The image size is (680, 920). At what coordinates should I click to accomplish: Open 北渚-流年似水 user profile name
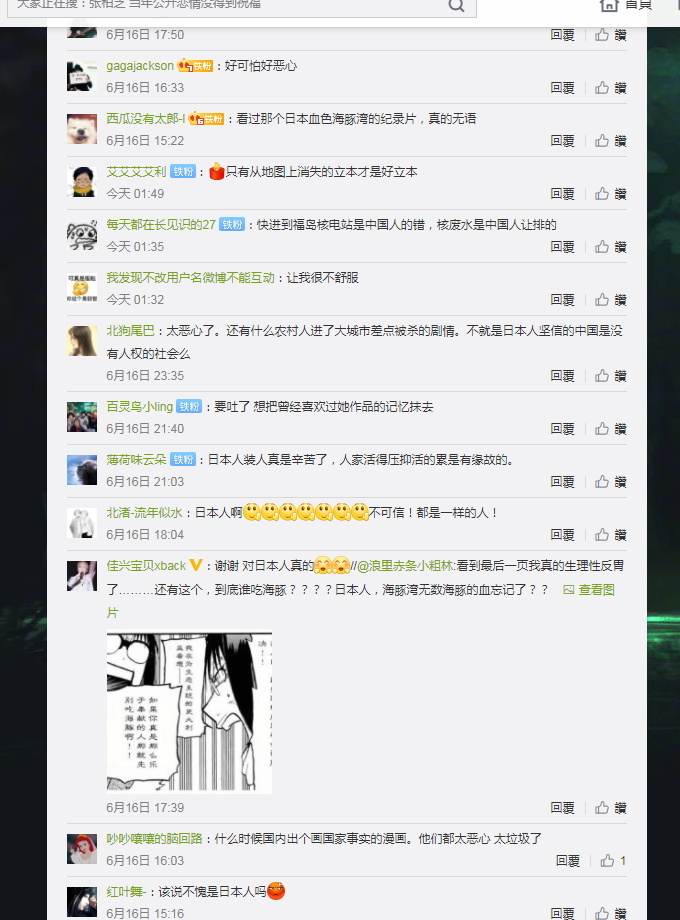(x=144, y=513)
